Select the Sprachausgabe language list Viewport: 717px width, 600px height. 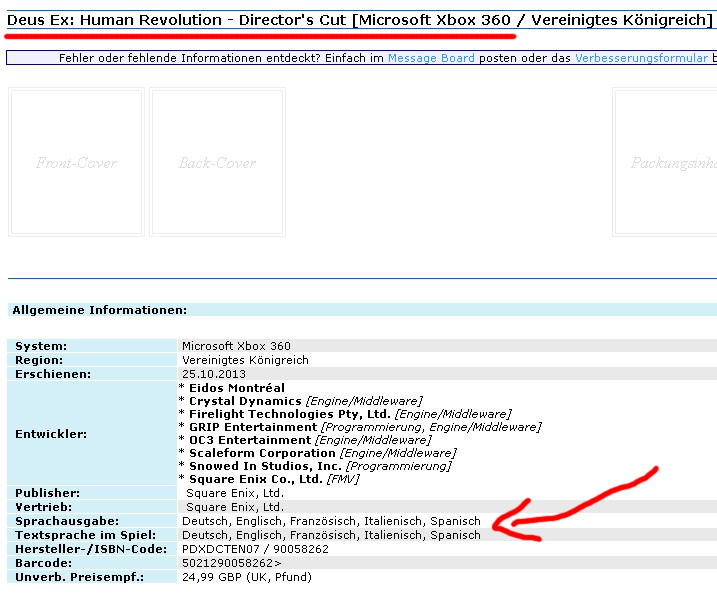coord(332,521)
